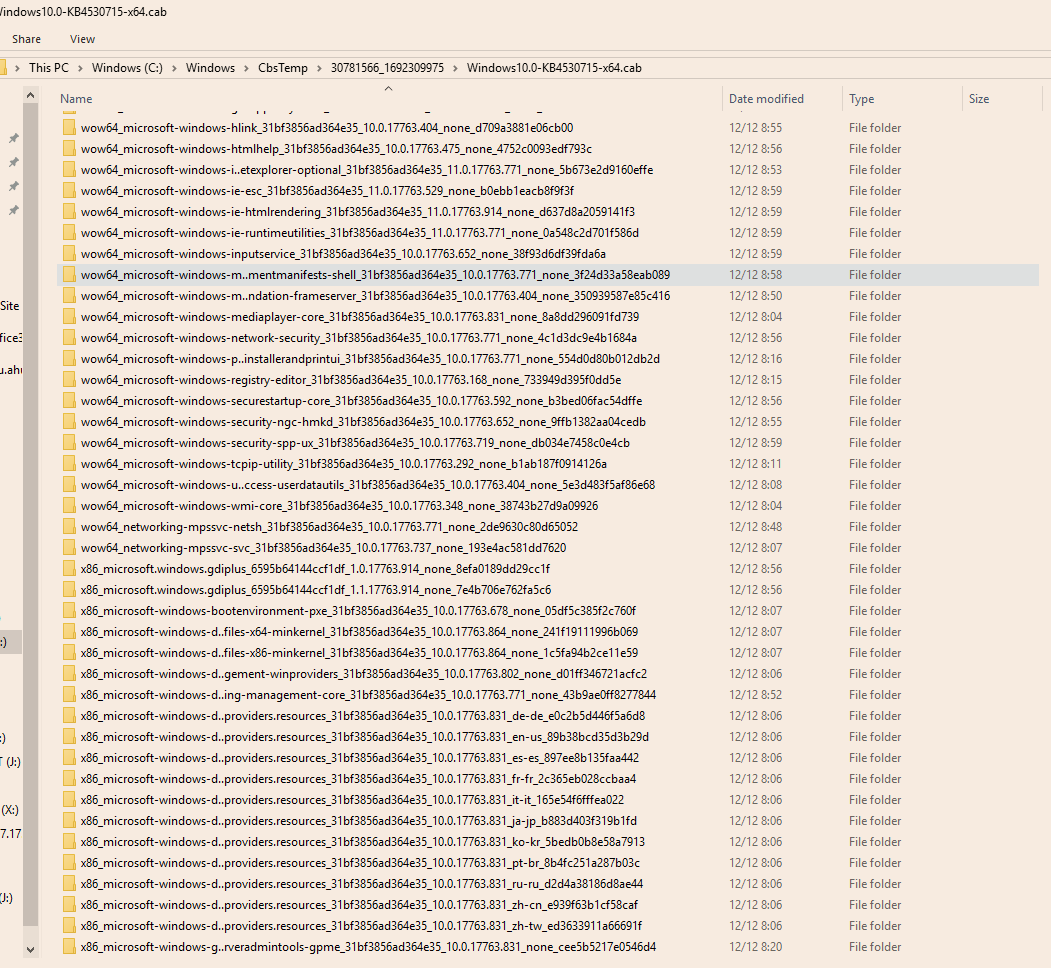This screenshot has height=968, width=1051.
Task: Click the ndation-frameserver folder icon
Action: click(68, 296)
